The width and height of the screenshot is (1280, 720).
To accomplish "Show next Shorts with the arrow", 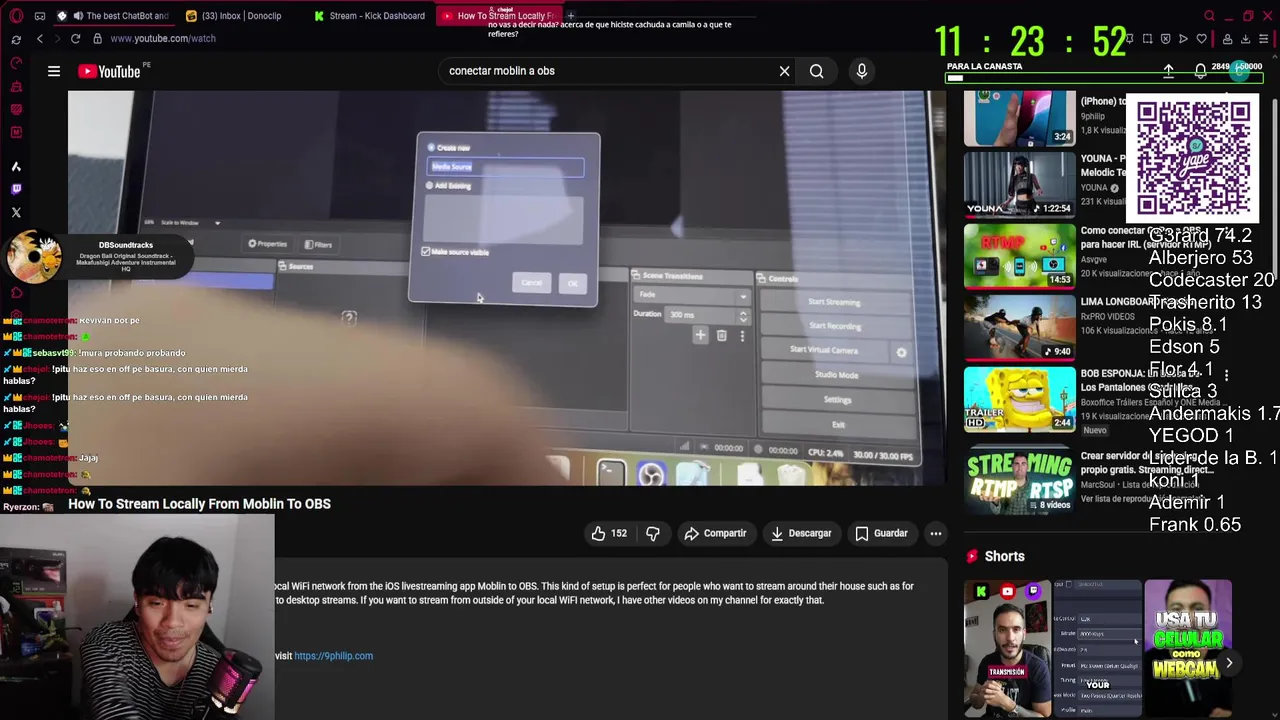I will tap(1229, 663).
